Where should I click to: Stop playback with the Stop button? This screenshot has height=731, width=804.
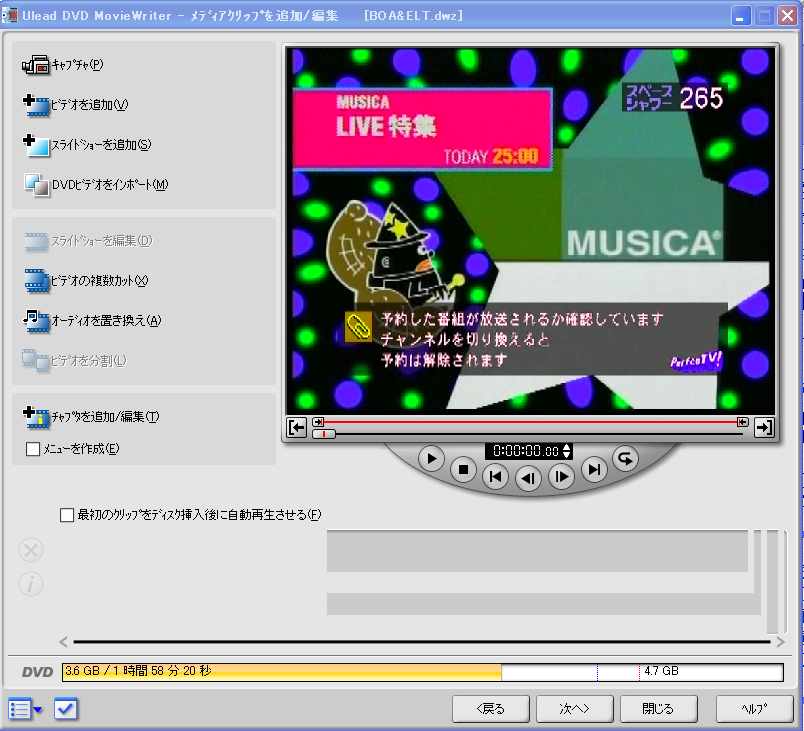point(464,470)
